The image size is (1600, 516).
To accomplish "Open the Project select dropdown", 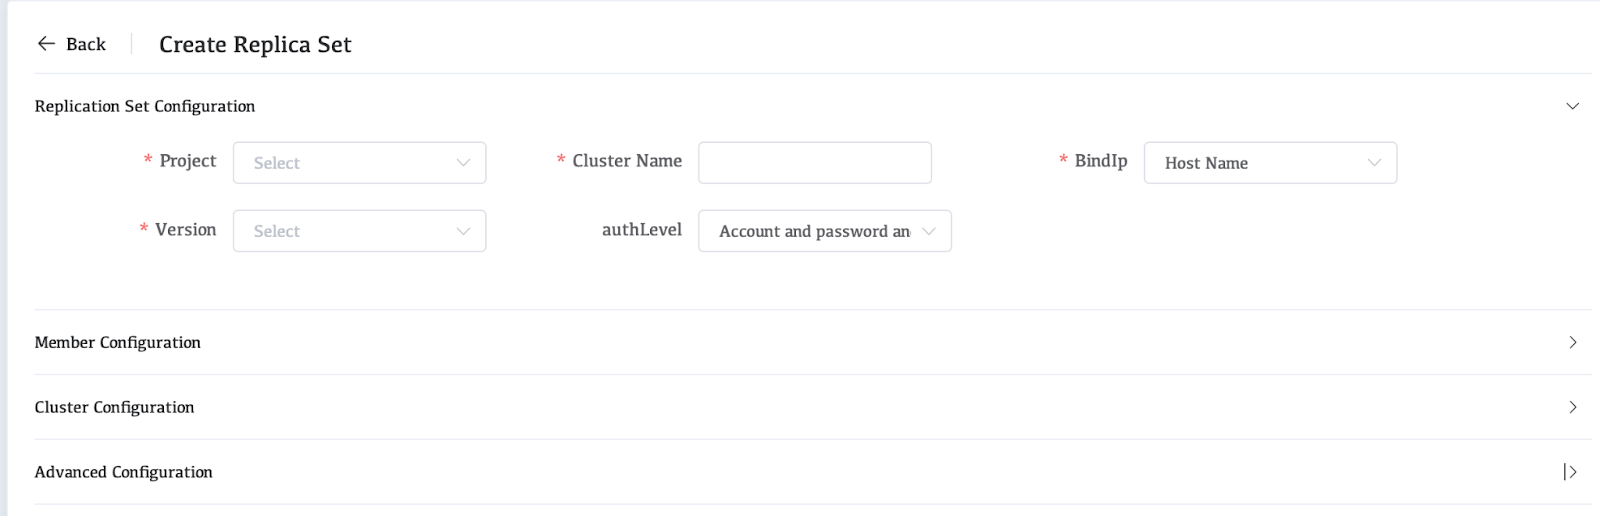I will [x=345, y=163].
